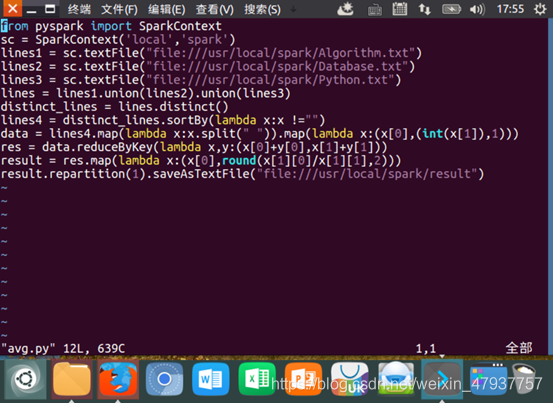
Task: Click 'saveAsTextFile' in last code line
Action: point(201,174)
